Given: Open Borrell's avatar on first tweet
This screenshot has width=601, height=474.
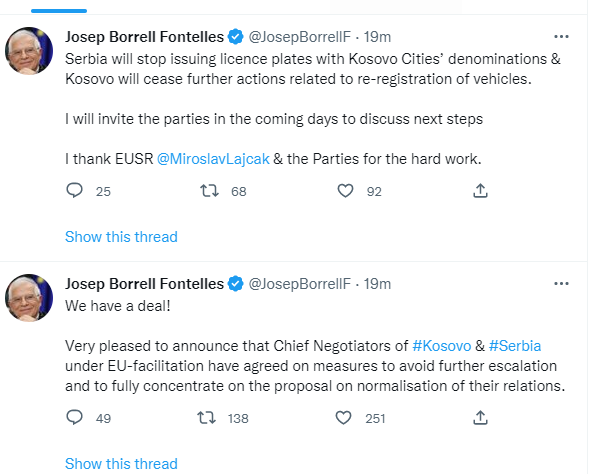Looking at the screenshot, I should [29, 51].
